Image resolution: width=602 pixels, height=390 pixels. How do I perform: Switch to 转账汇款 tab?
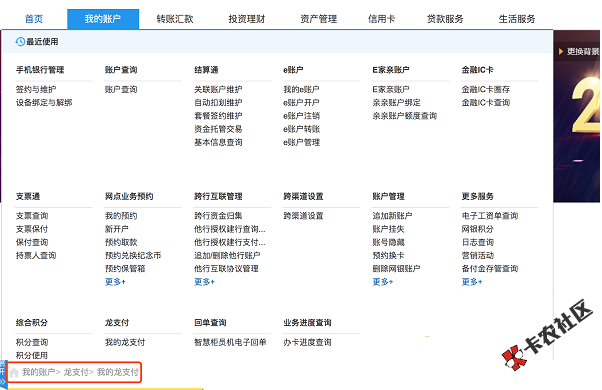click(x=175, y=19)
